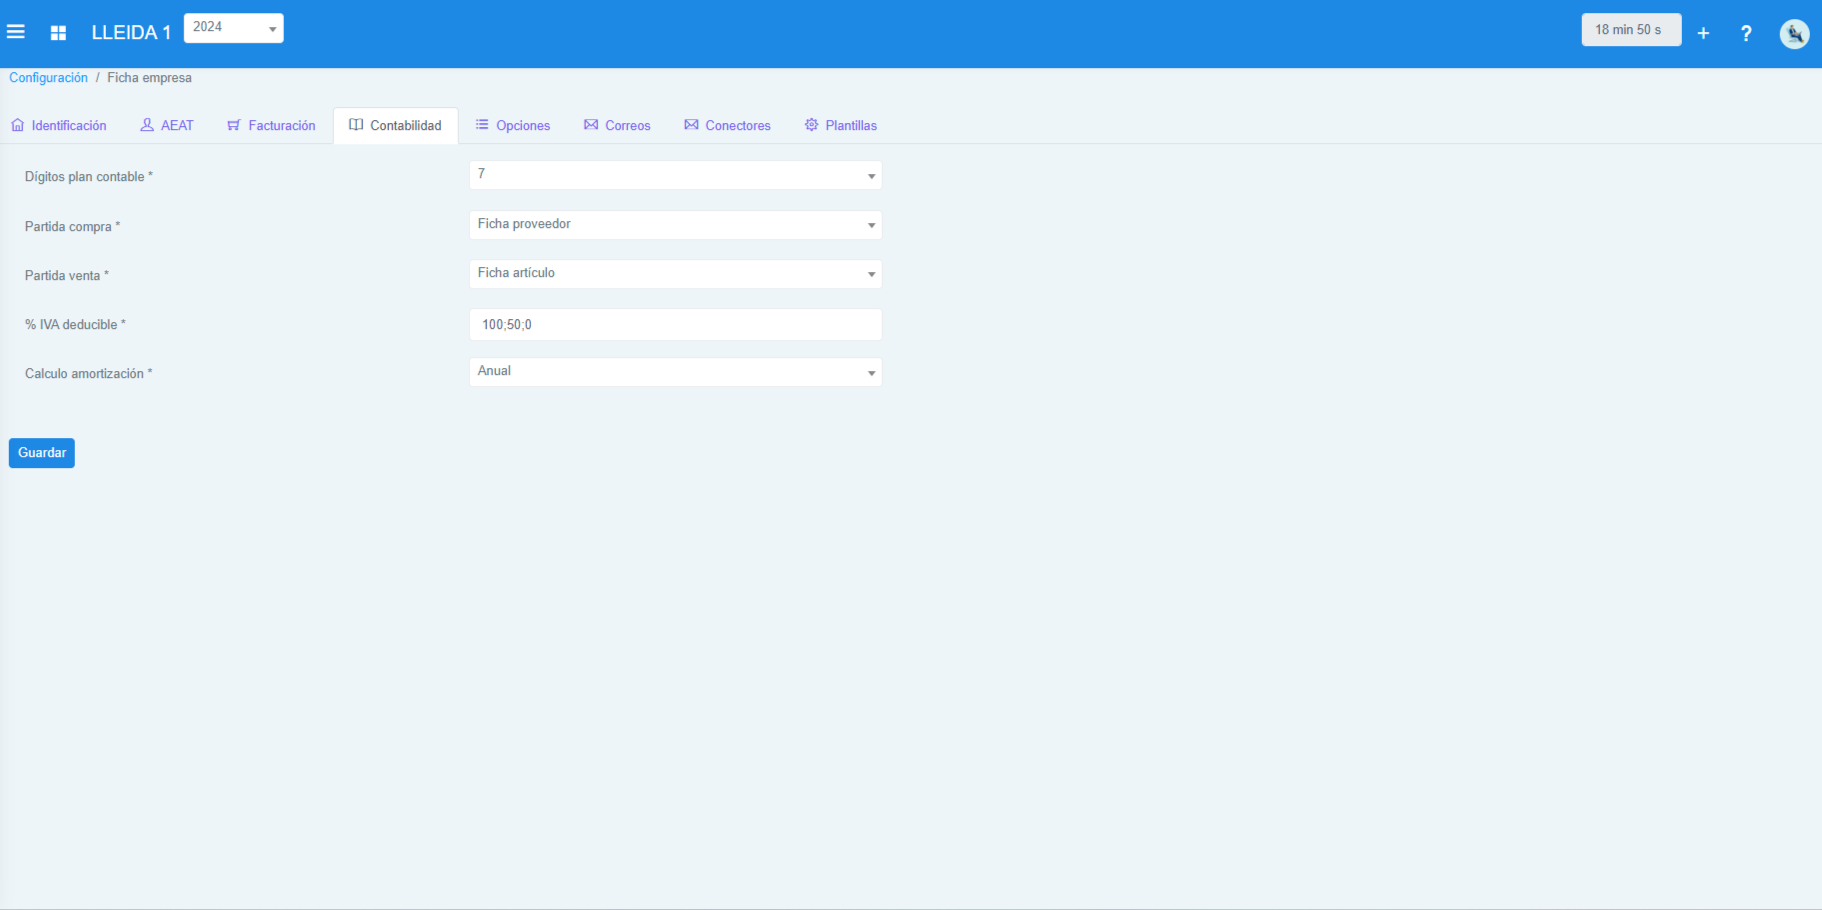The height and width of the screenshot is (910, 1822).
Task: Click the Identificación home icon
Action: point(18,125)
